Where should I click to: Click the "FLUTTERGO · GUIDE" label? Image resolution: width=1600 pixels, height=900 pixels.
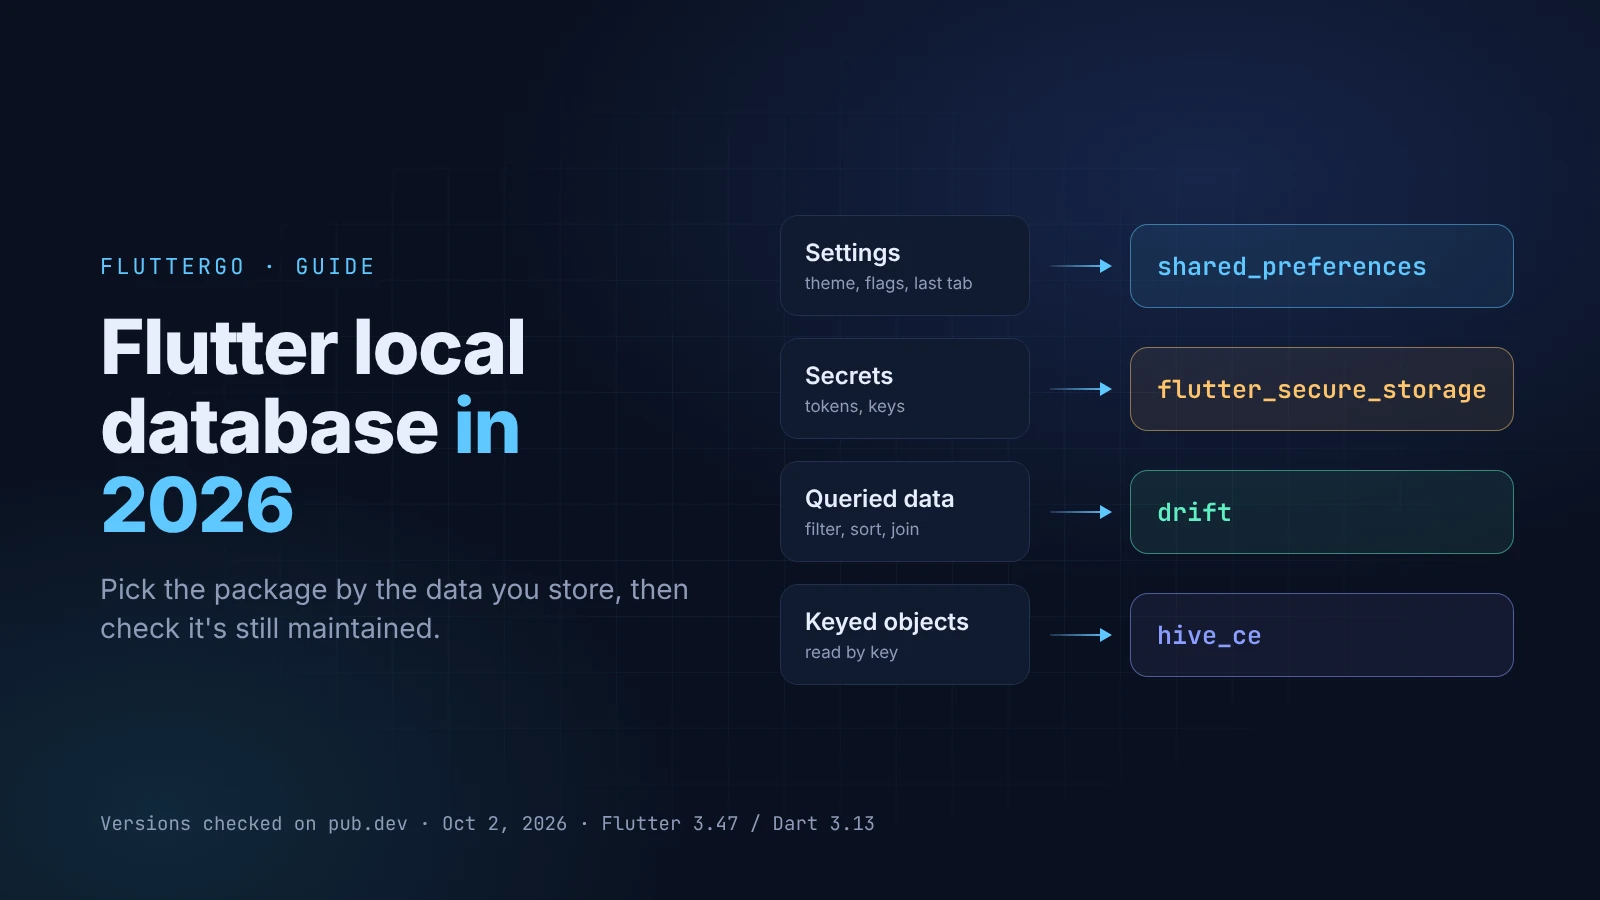[x=238, y=267]
